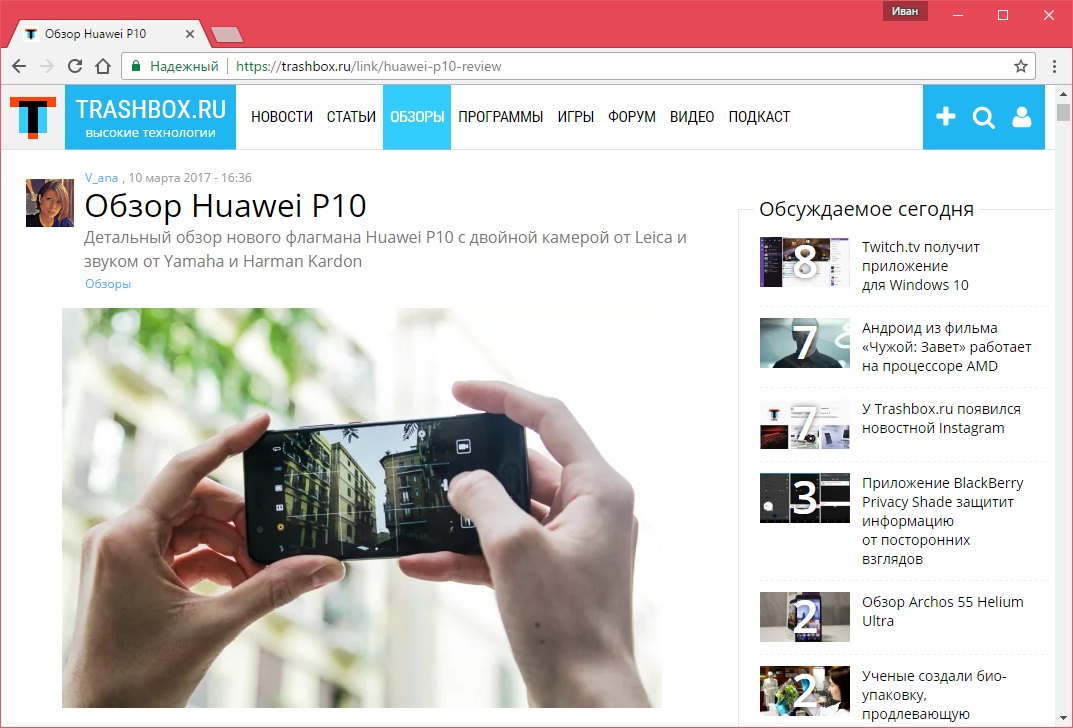This screenshot has width=1073, height=728.
Task: Click the Обзор Huawei P10 headline
Action: (x=225, y=206)
